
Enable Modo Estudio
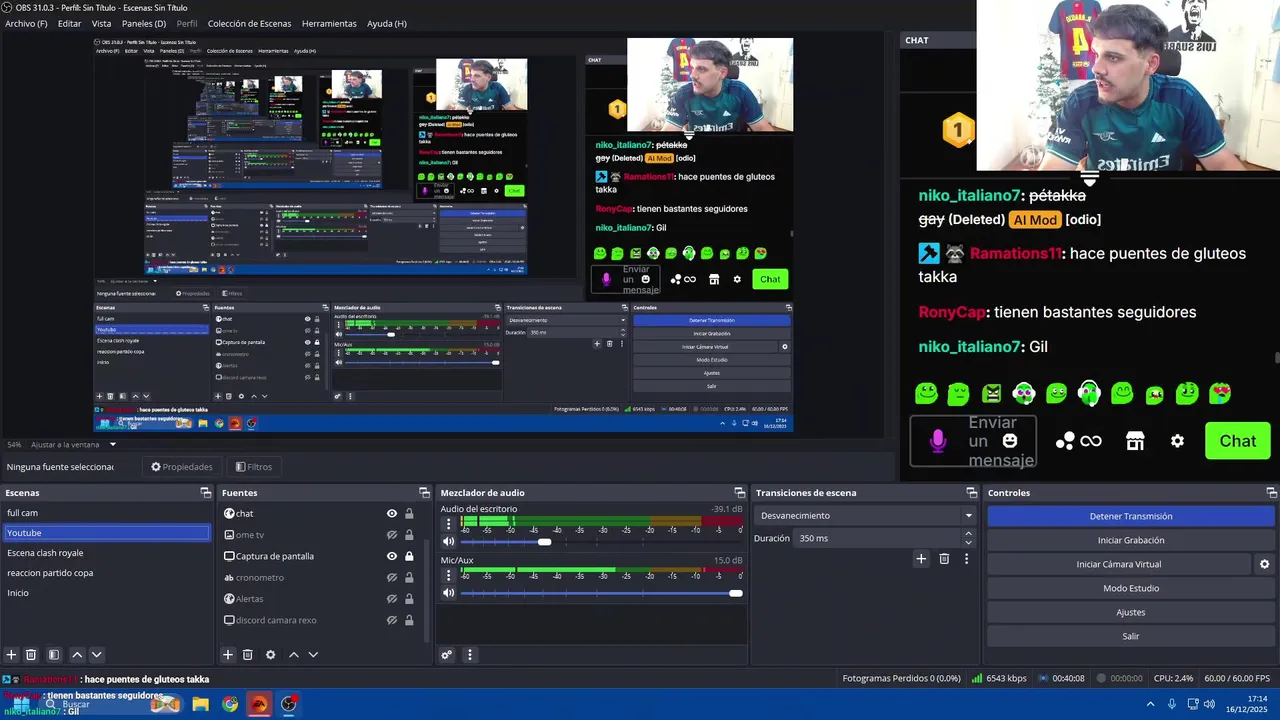(x=1131, y=588)
